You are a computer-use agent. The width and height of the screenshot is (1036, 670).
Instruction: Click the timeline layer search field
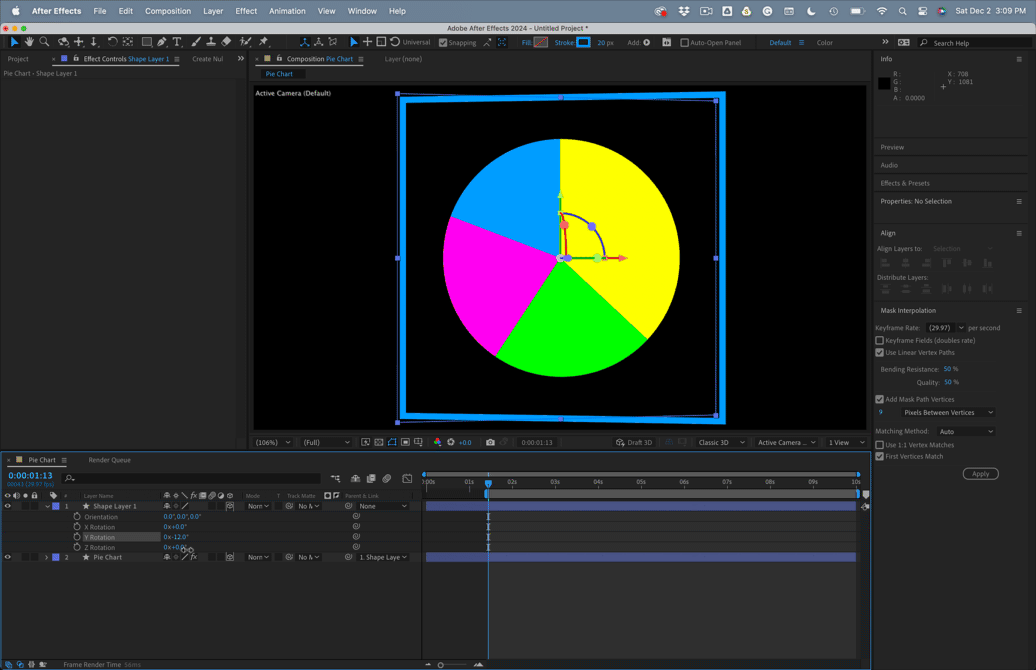(x=192, y=478)
